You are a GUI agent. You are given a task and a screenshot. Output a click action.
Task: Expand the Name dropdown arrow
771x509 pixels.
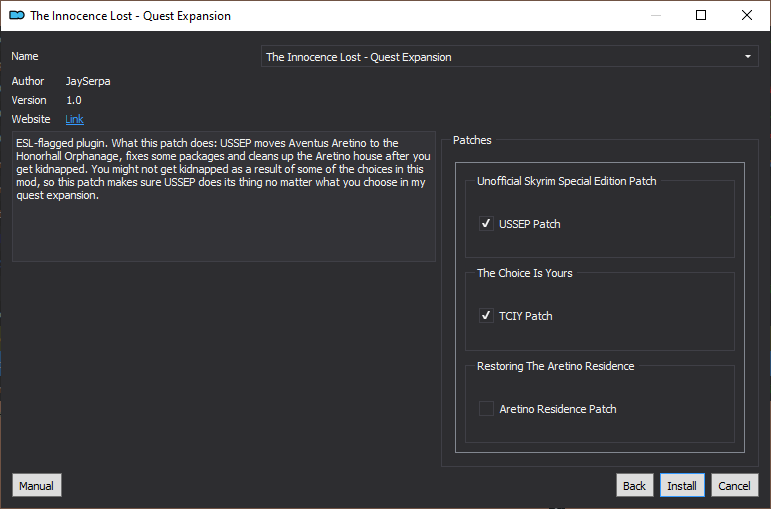coord(747,57)
